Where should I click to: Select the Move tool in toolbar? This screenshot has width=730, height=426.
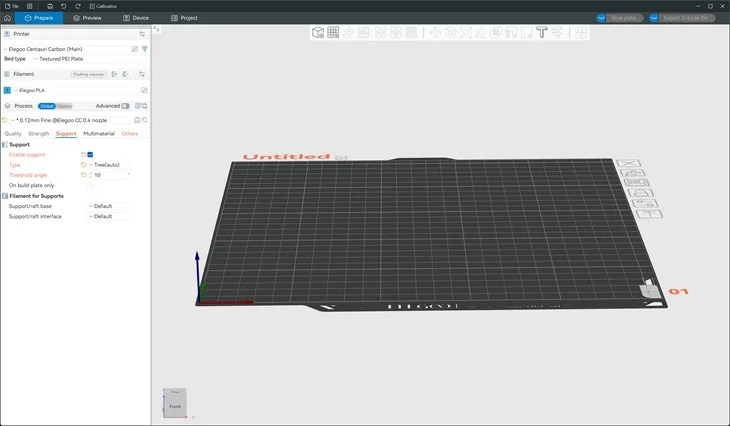pos(435,32)
